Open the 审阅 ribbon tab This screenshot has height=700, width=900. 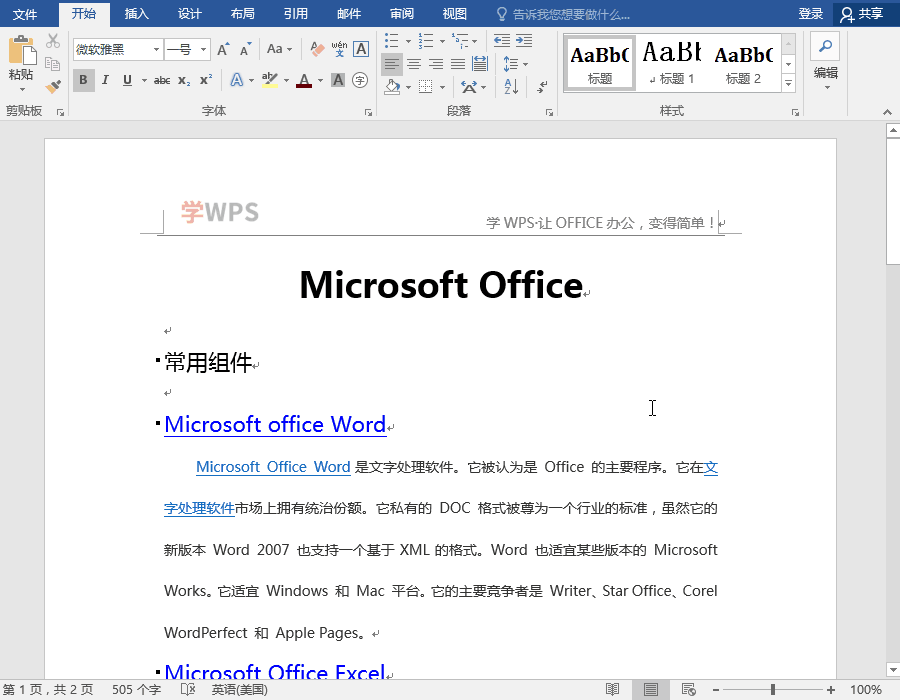tap(401, 15)
